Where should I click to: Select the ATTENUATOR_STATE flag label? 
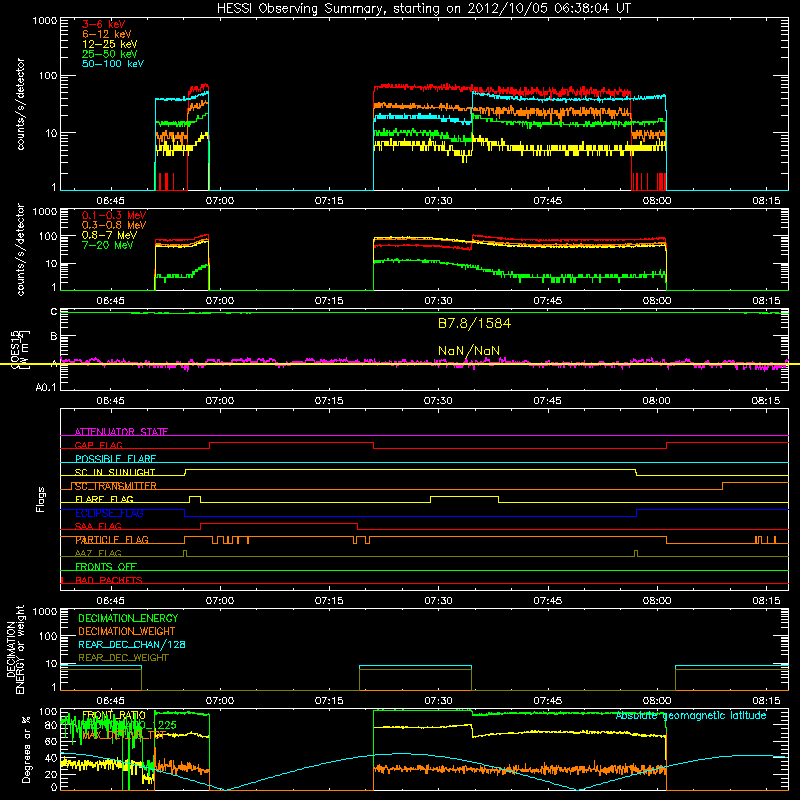121,432
